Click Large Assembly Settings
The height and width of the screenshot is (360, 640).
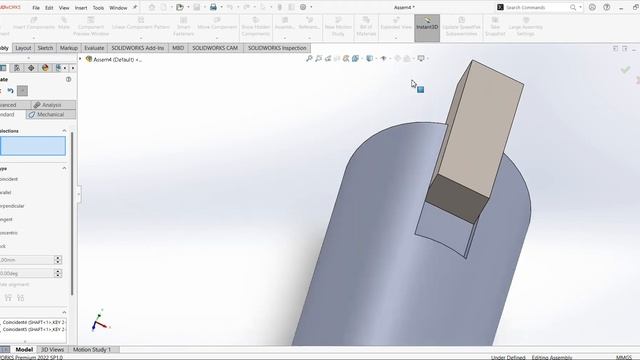(x=525, y=27)
